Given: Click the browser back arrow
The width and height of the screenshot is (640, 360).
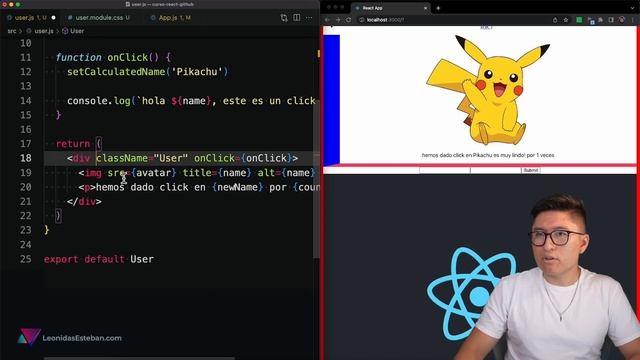Looking at the screenshot, I should tap(327, 20).
